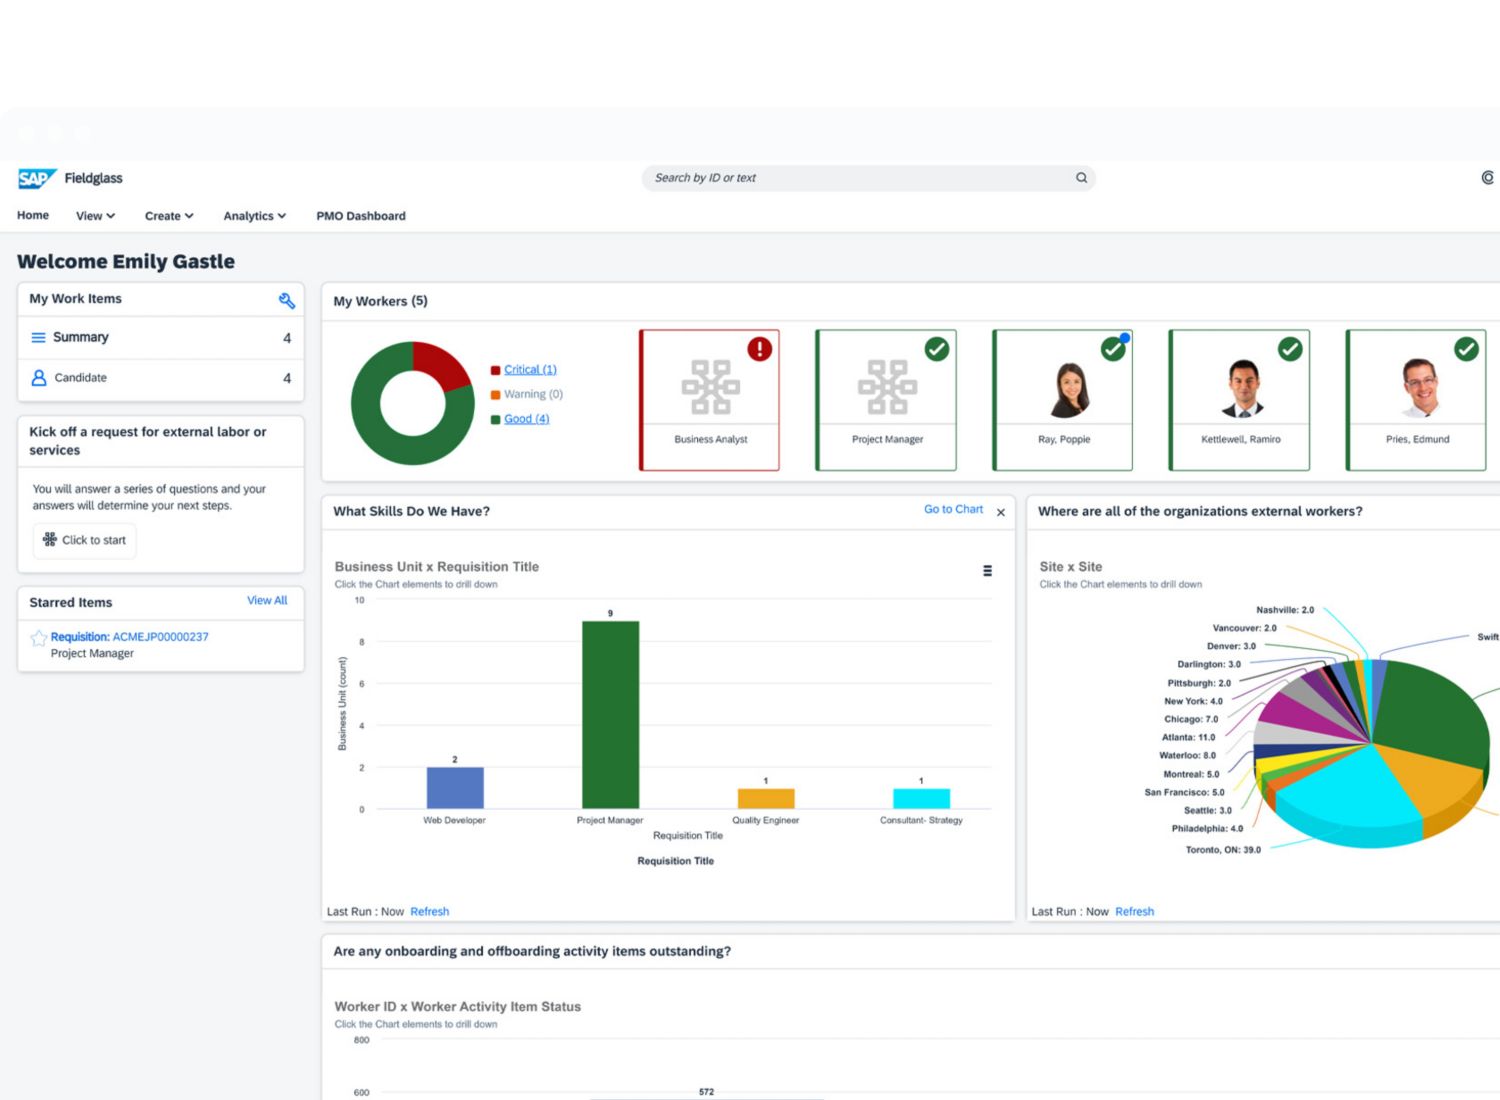Open the Create dropdown menu
This screenshot has height=1100, width=1500.
pyautogui.click(x=168, y=216)
